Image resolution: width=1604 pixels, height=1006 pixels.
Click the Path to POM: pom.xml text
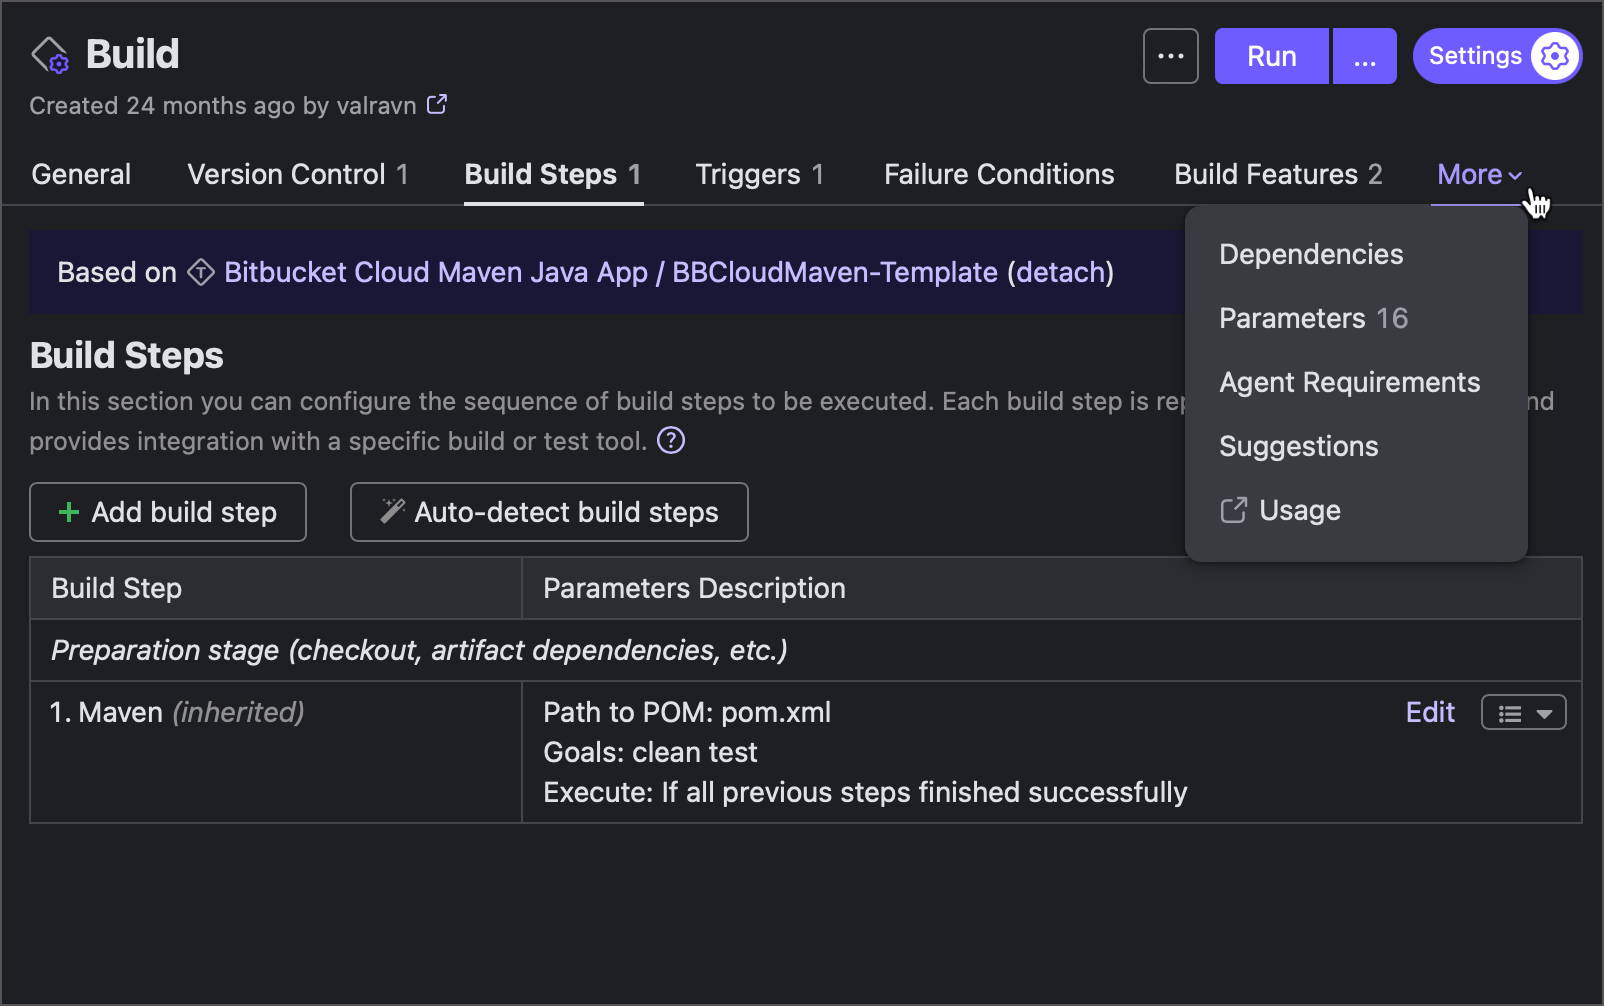687,712
